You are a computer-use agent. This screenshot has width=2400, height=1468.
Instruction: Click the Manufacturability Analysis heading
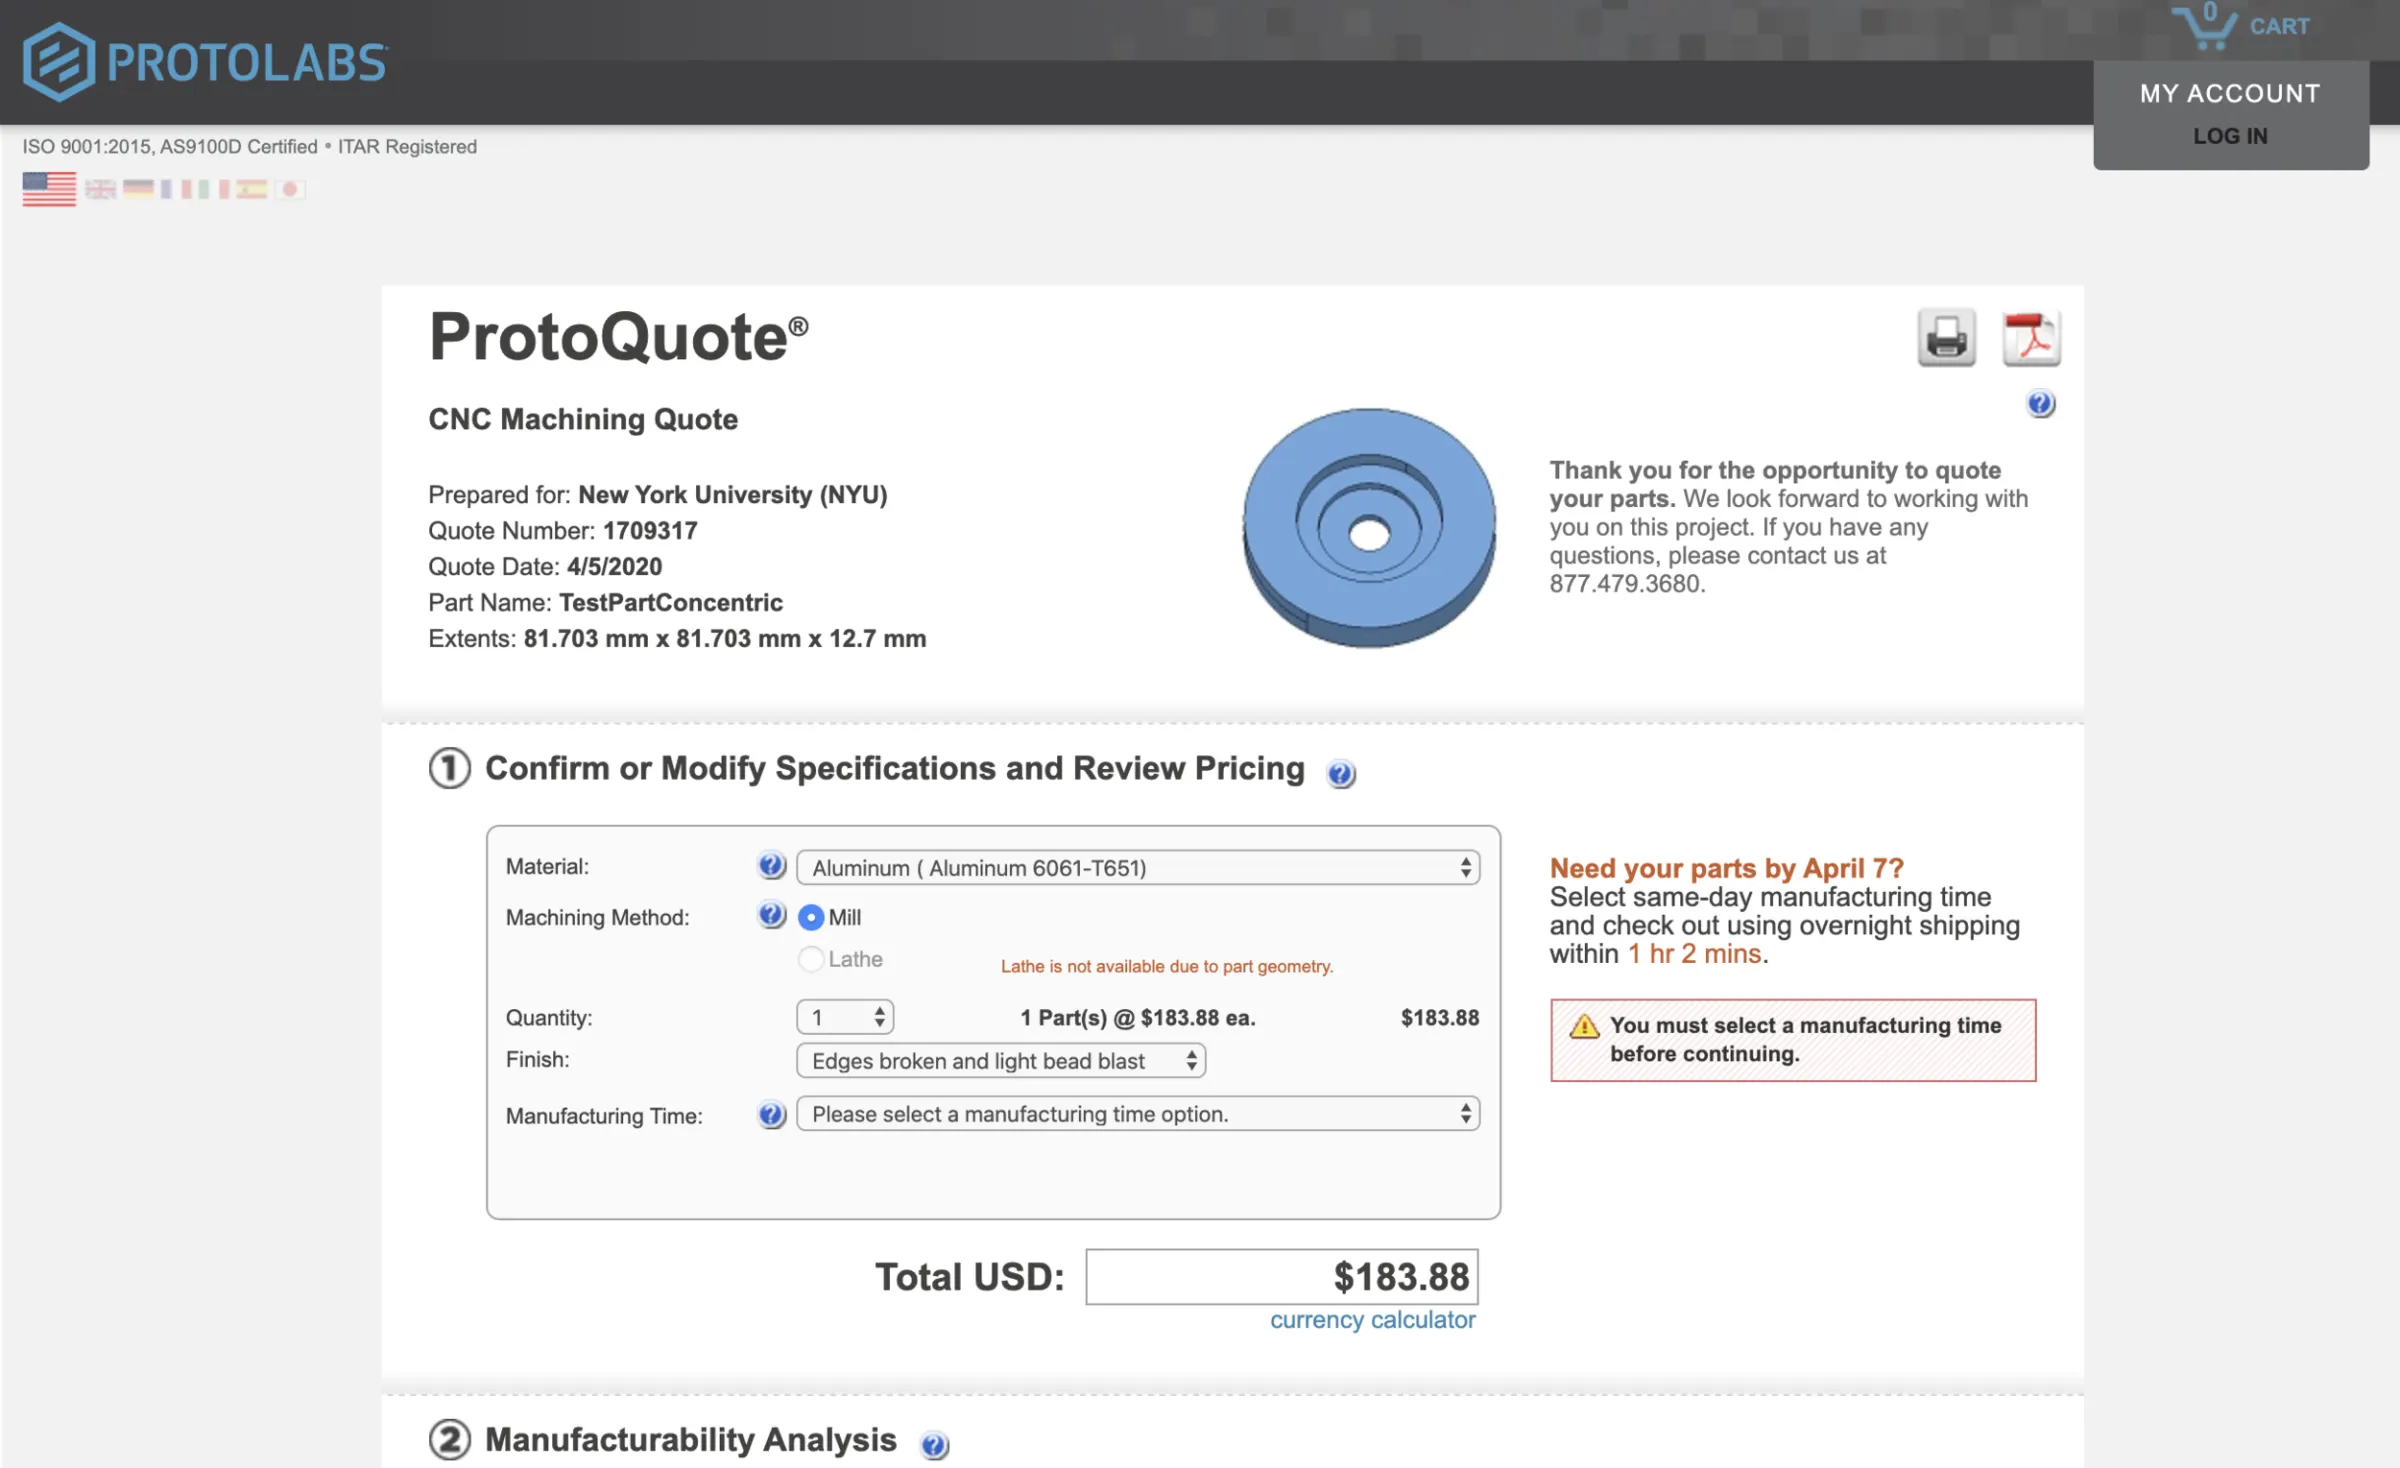691,1440
